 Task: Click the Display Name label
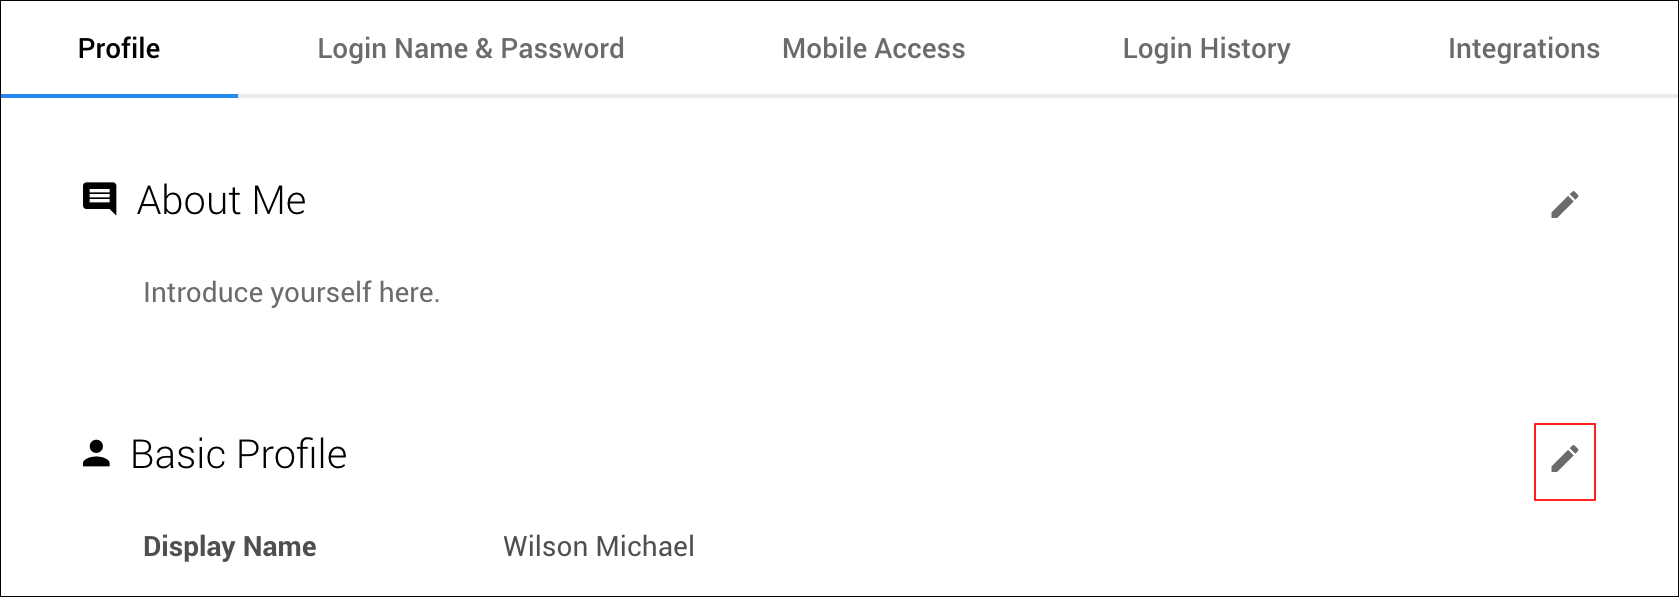(230, 546)
